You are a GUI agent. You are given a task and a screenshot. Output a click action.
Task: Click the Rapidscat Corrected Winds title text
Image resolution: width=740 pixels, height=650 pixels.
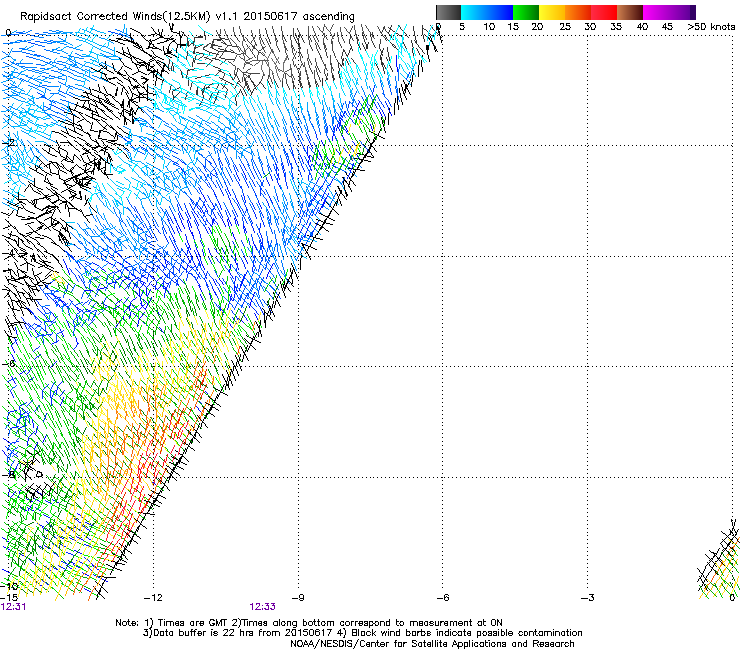tap(187, 17)
